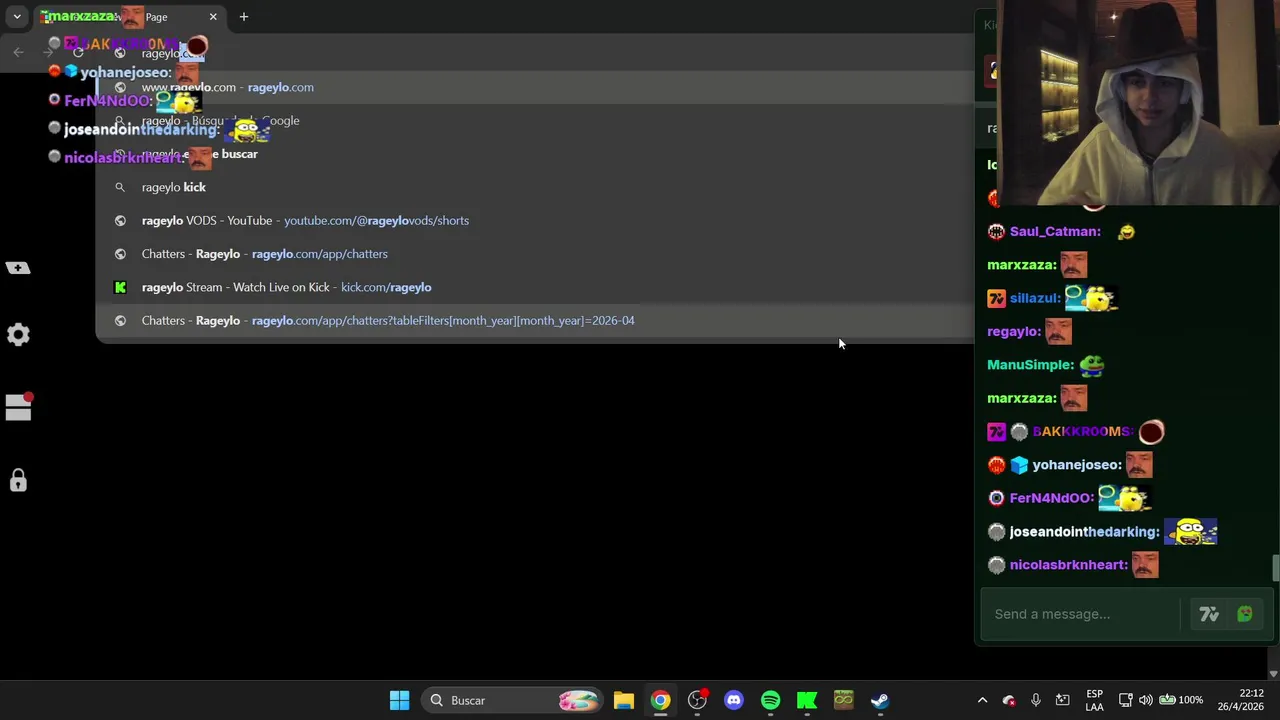Click BAKKROOMS username in chat panel
Image resolution: width=1280 pixels, height=720 pixels.
click(1082, 431)
